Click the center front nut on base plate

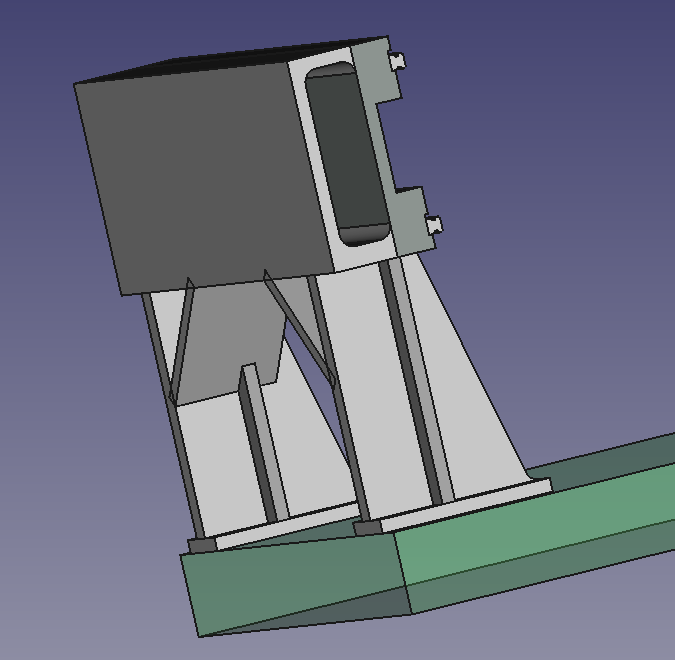click(x=367, y=528)
